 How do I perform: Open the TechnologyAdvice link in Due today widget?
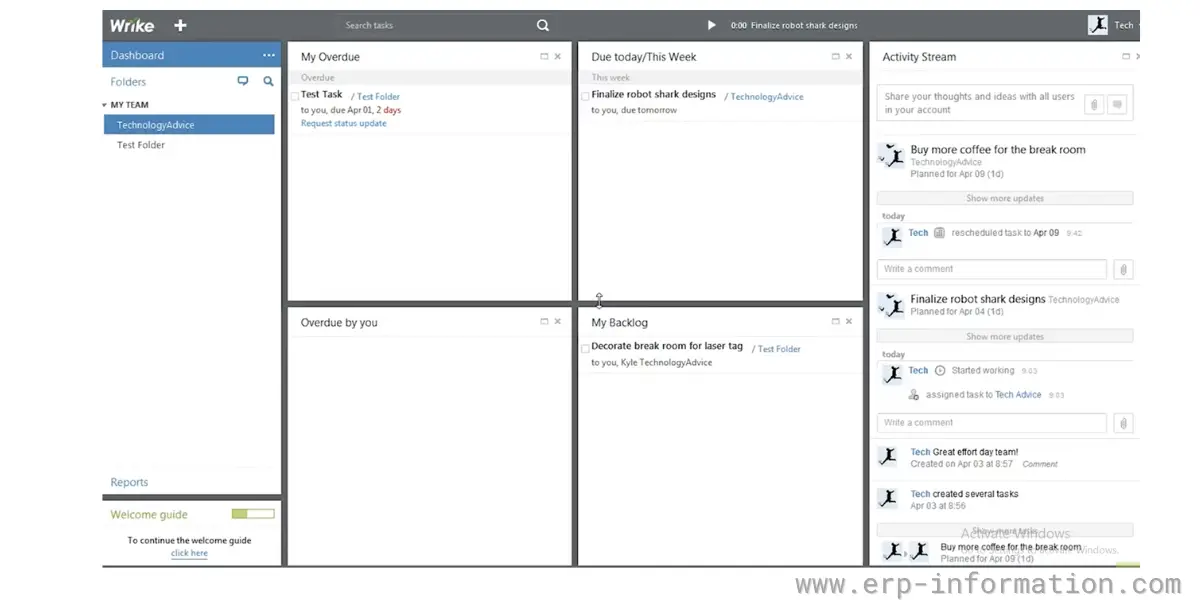coord(767,97)
